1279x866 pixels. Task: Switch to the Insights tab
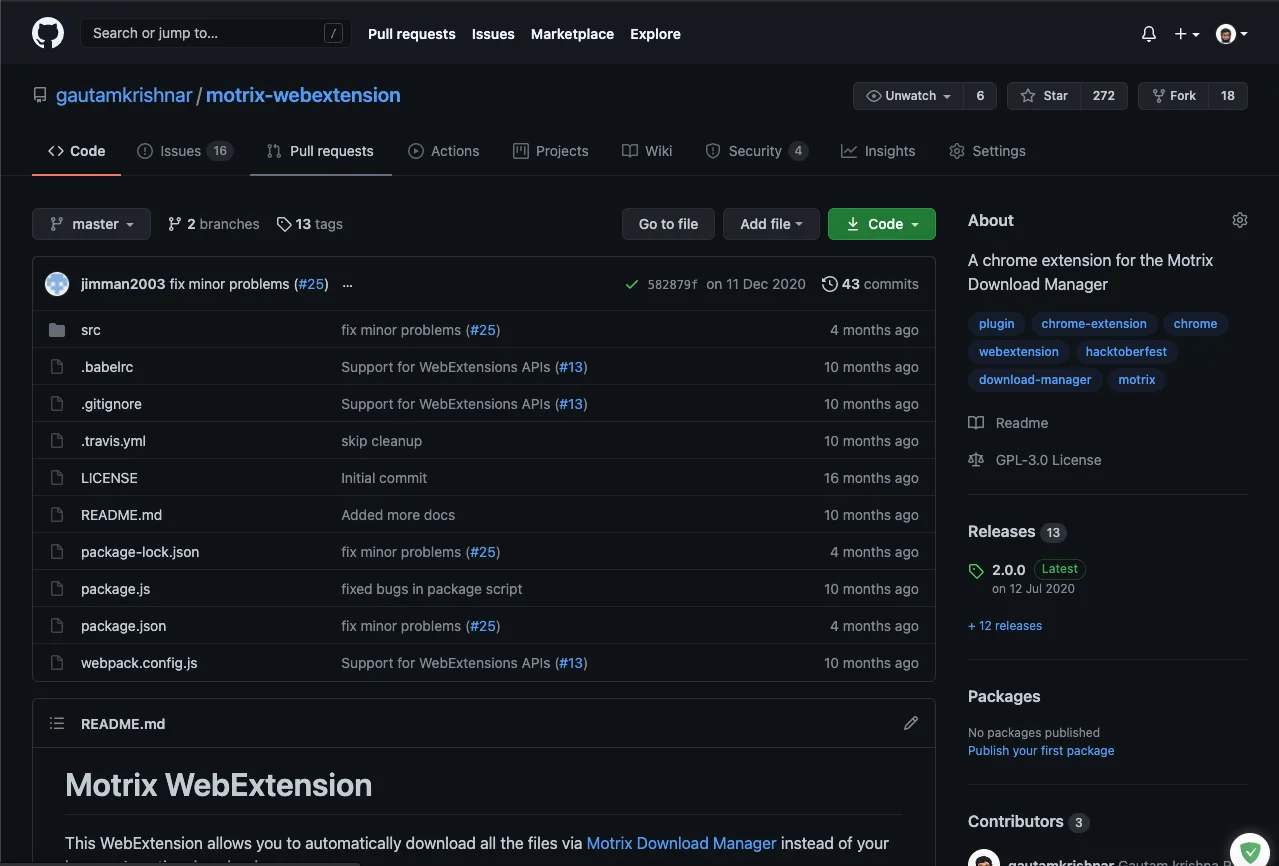[878, 151]
